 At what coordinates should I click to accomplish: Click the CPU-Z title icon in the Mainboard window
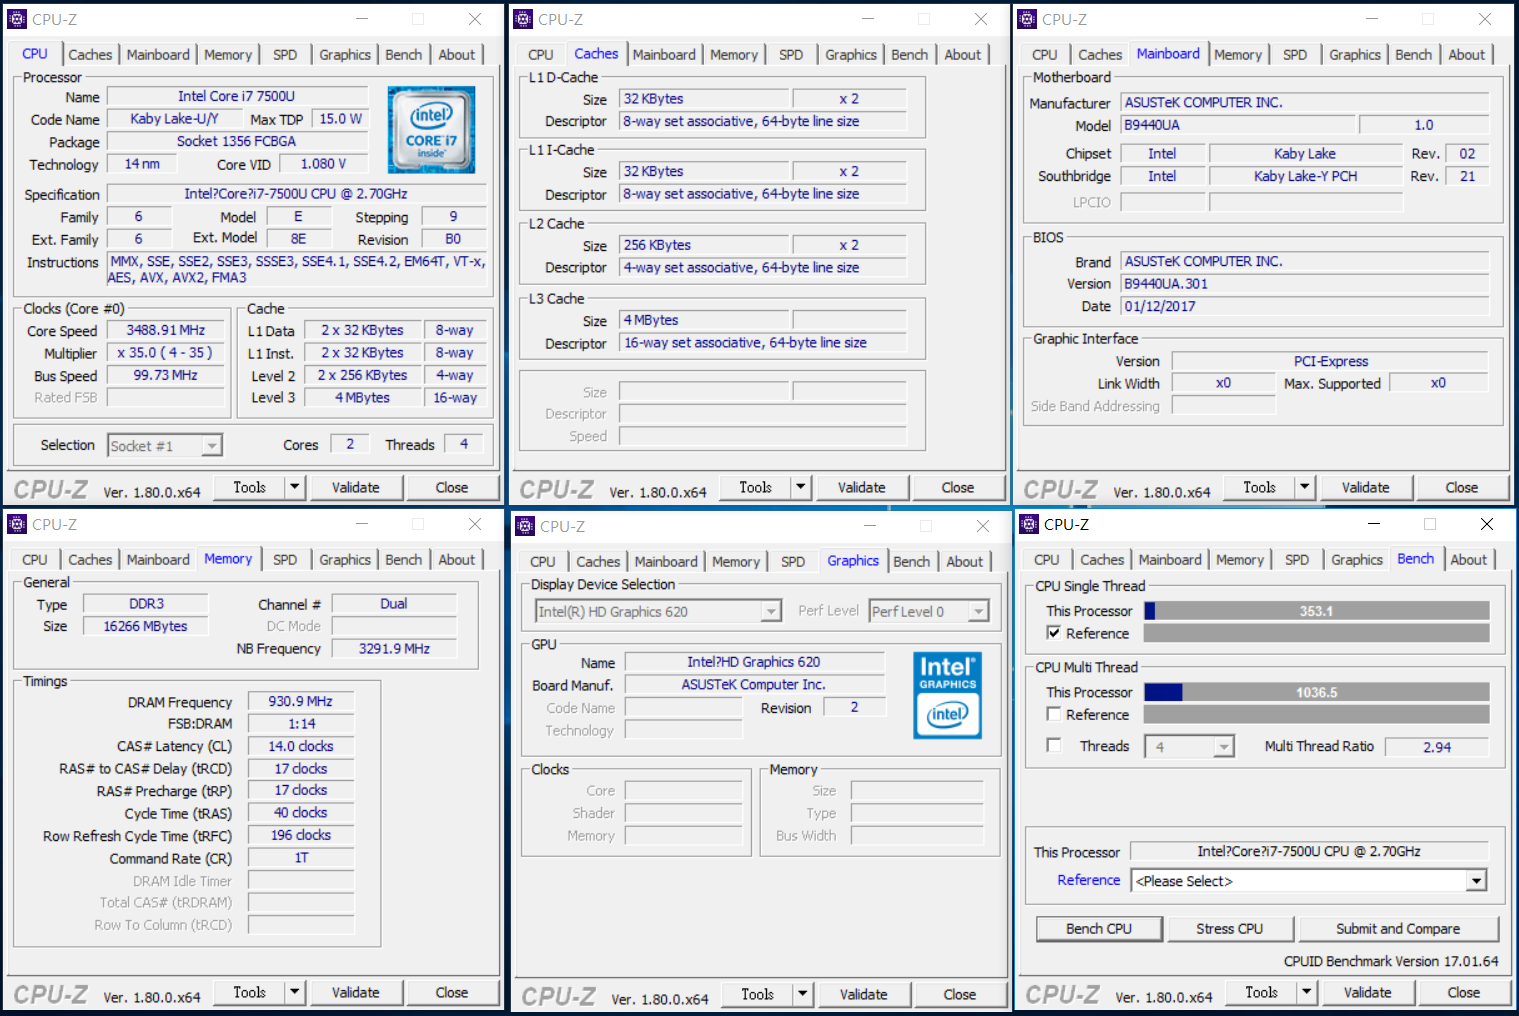click(x=1027, y=19)
